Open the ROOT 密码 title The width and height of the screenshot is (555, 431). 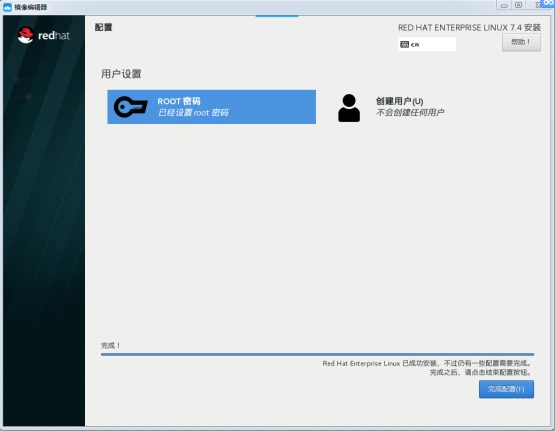coord(179,101)
